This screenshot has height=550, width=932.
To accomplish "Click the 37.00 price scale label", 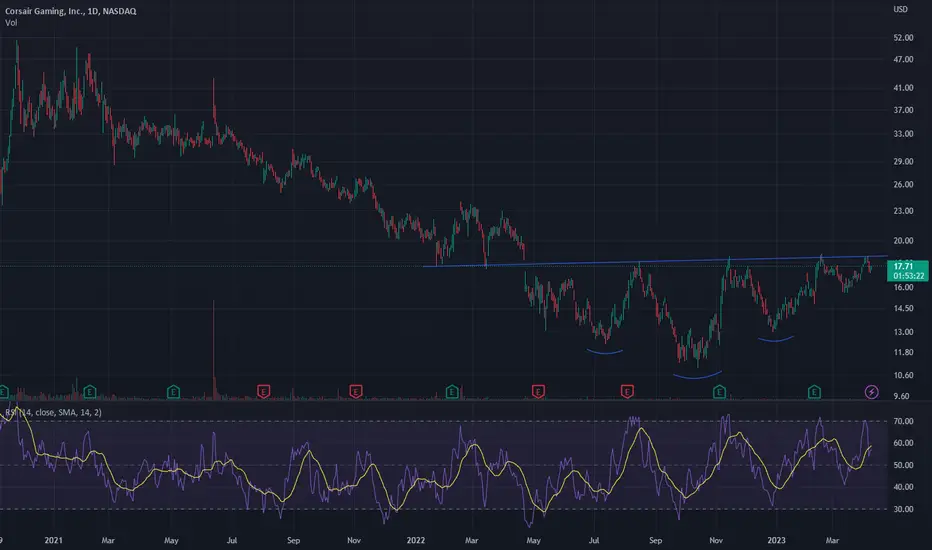I will click(x=903, y=110).
